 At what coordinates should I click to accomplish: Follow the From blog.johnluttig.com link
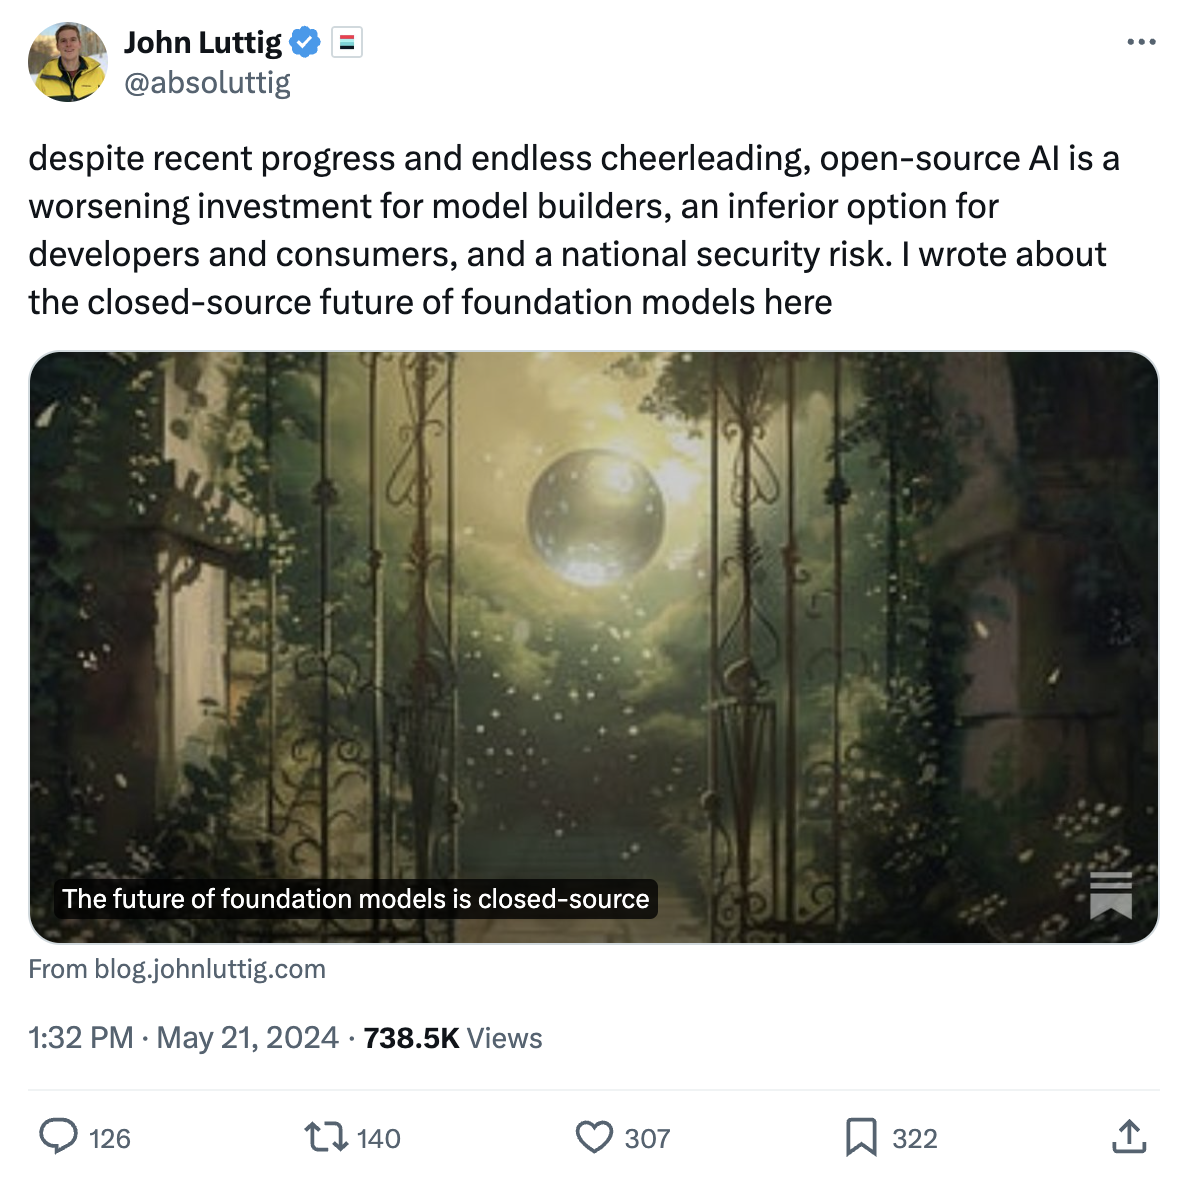click(x=177, y=969)
